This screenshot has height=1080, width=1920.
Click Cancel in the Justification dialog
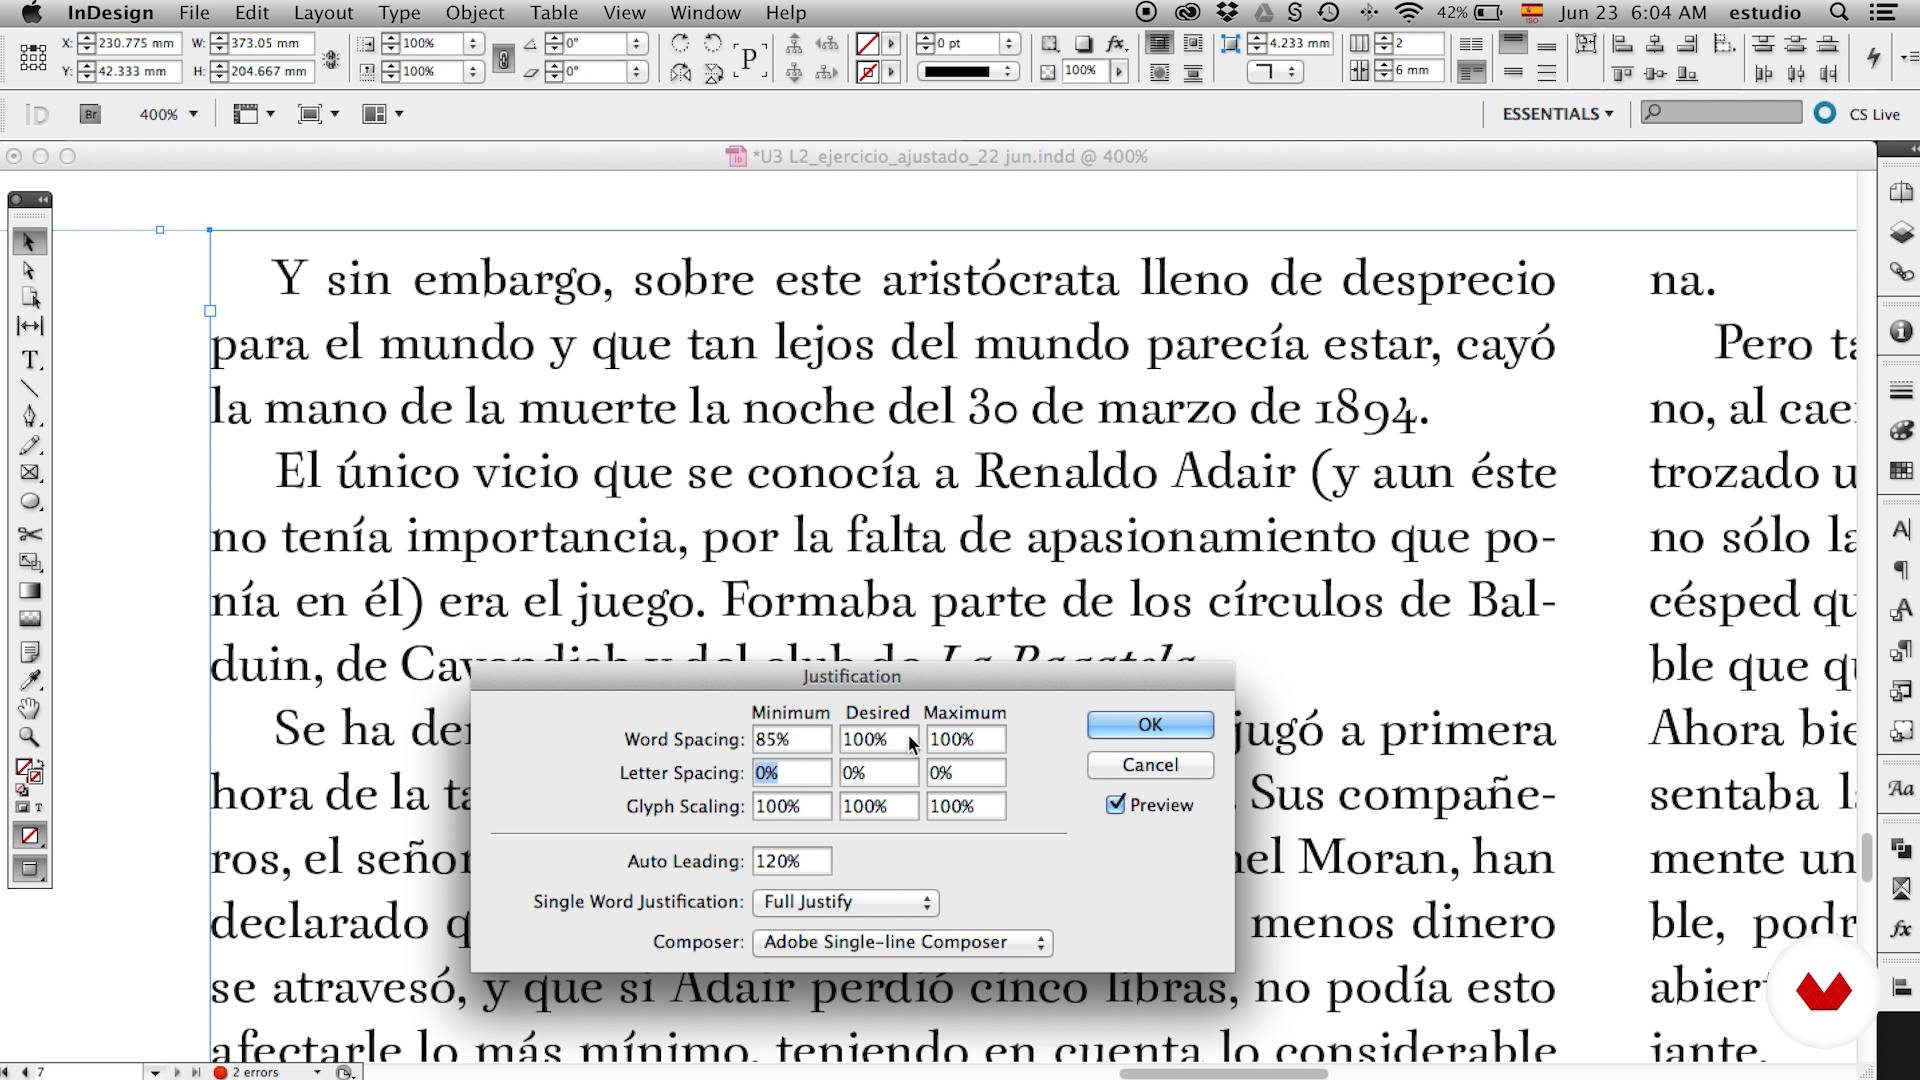[x=1150, y=765]
